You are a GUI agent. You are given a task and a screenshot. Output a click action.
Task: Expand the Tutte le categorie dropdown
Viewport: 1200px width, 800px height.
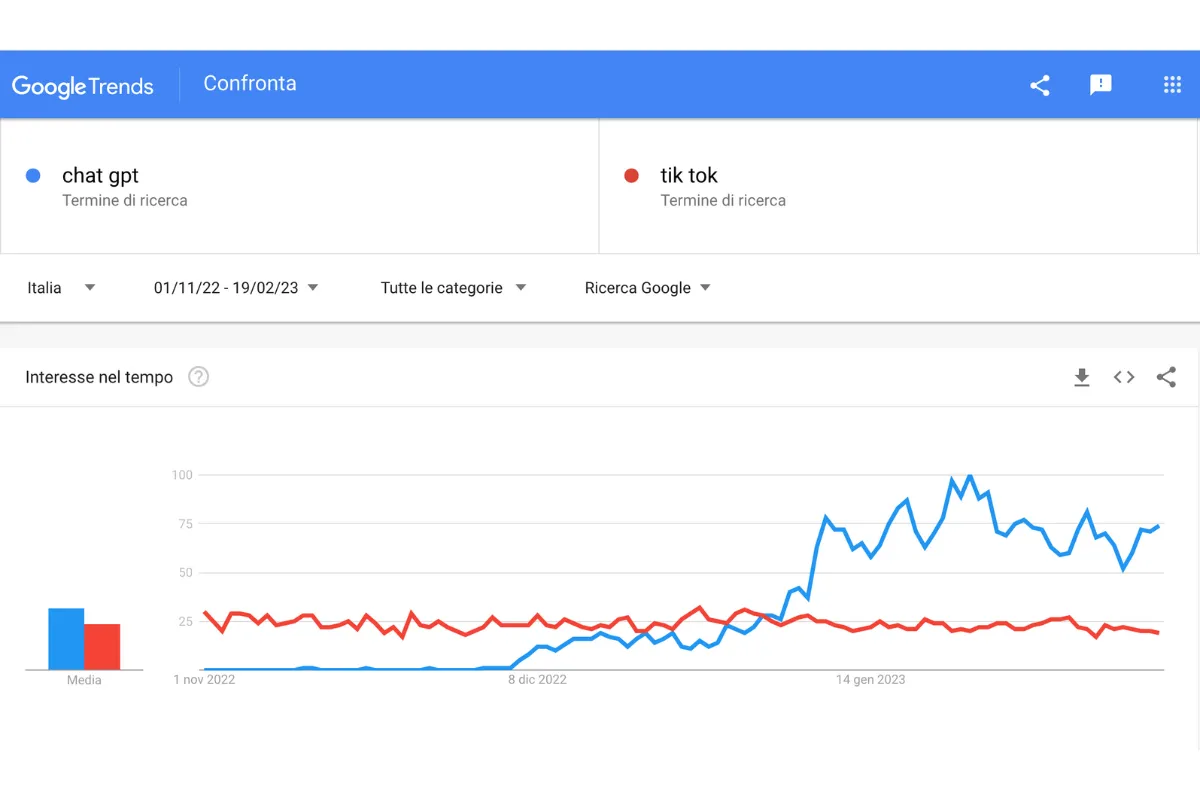[453, 288]
